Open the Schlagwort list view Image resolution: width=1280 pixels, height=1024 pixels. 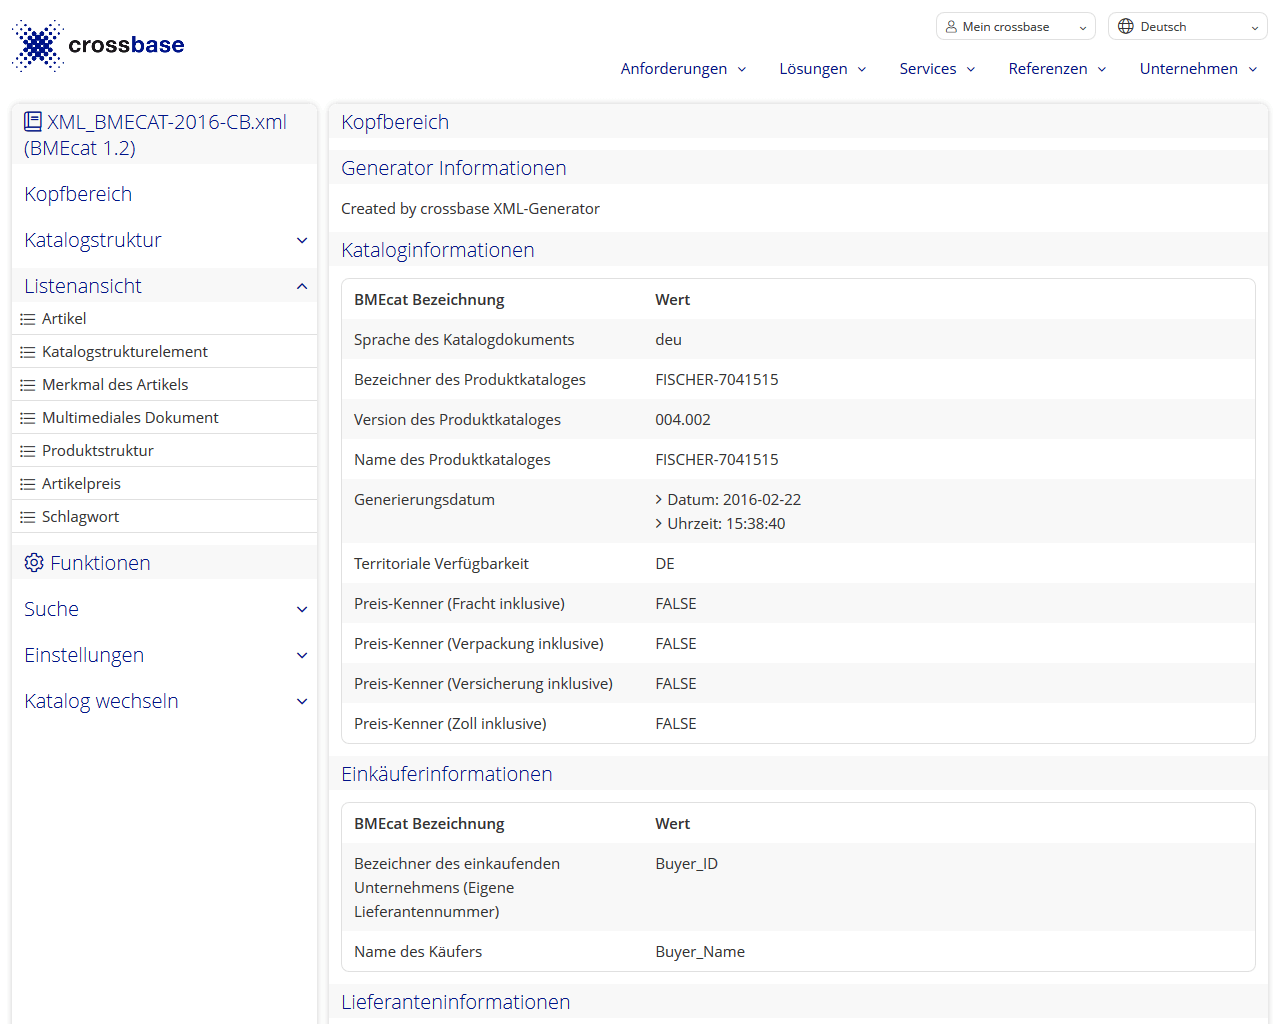80,517
